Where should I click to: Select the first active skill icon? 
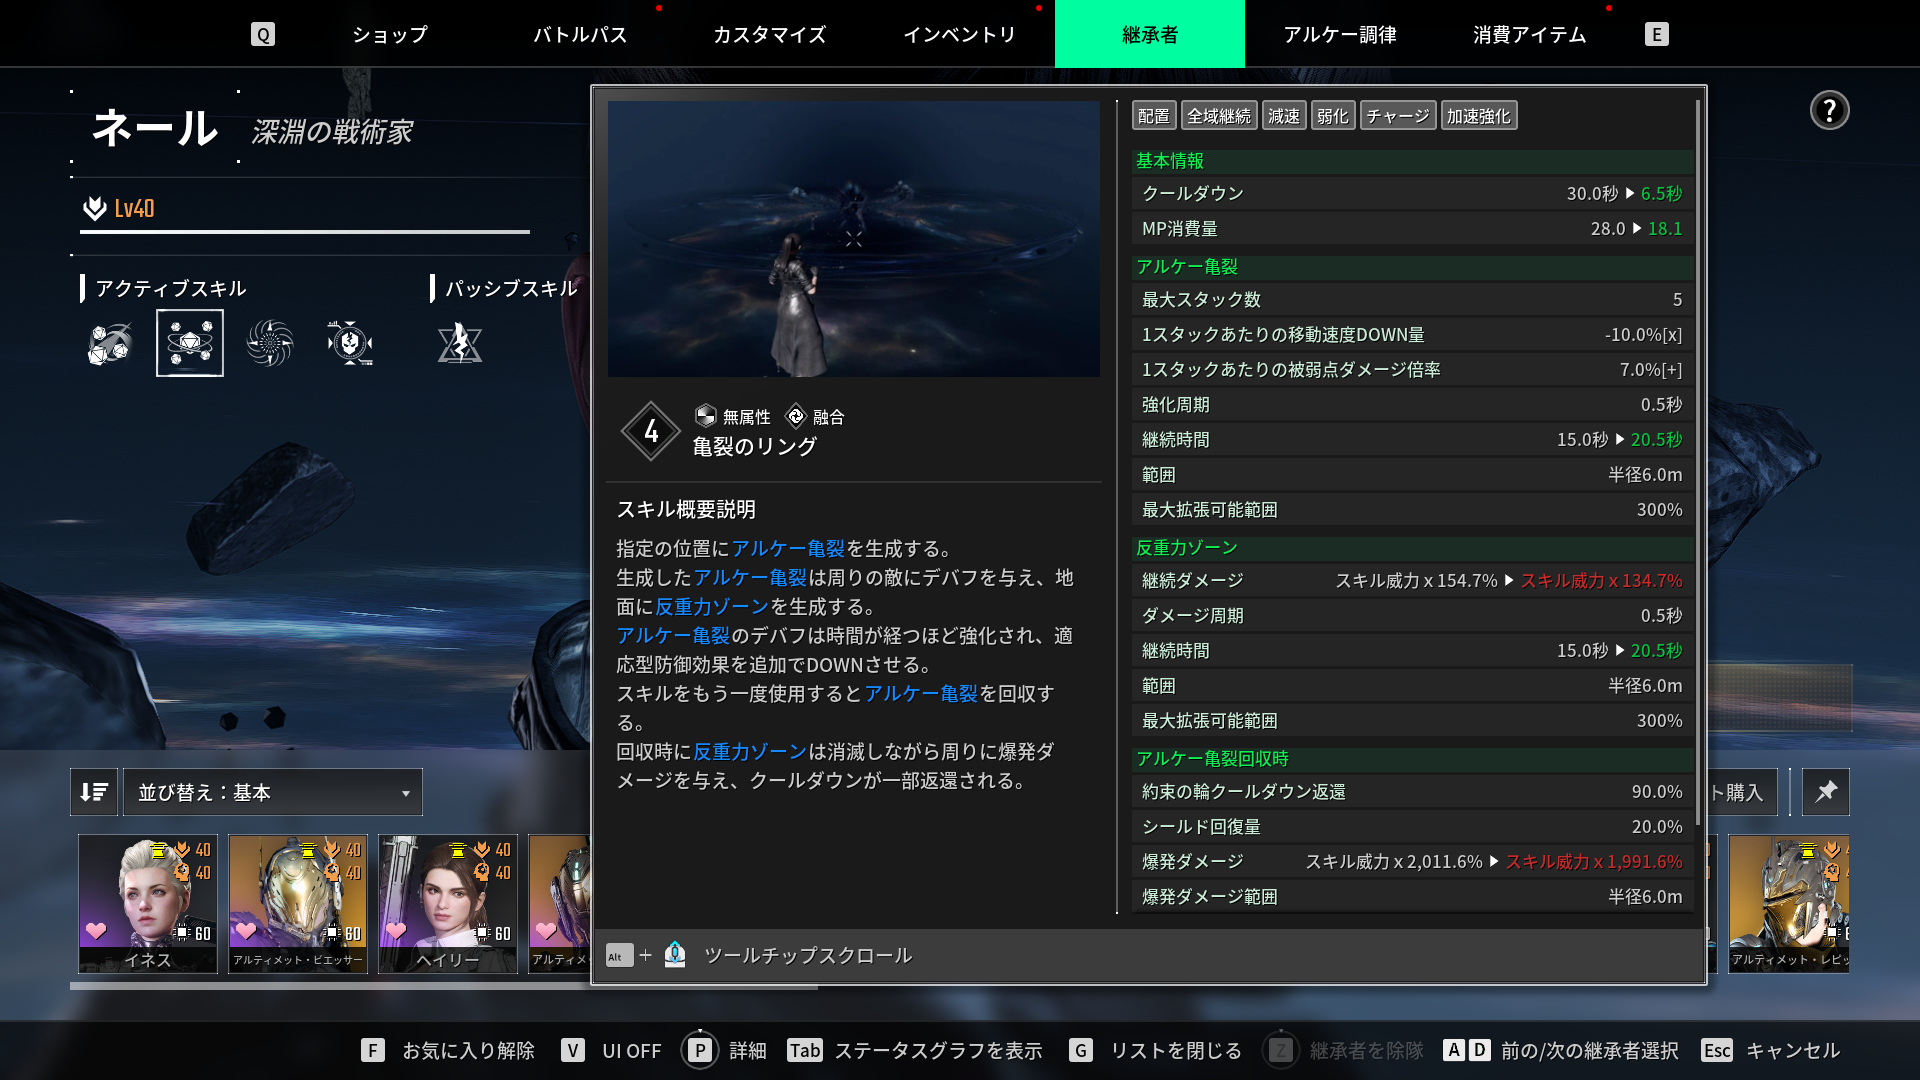(110, 344)
